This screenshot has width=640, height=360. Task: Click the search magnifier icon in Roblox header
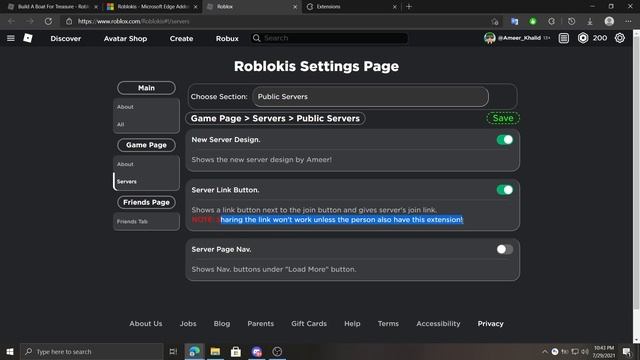pos(256,38)
